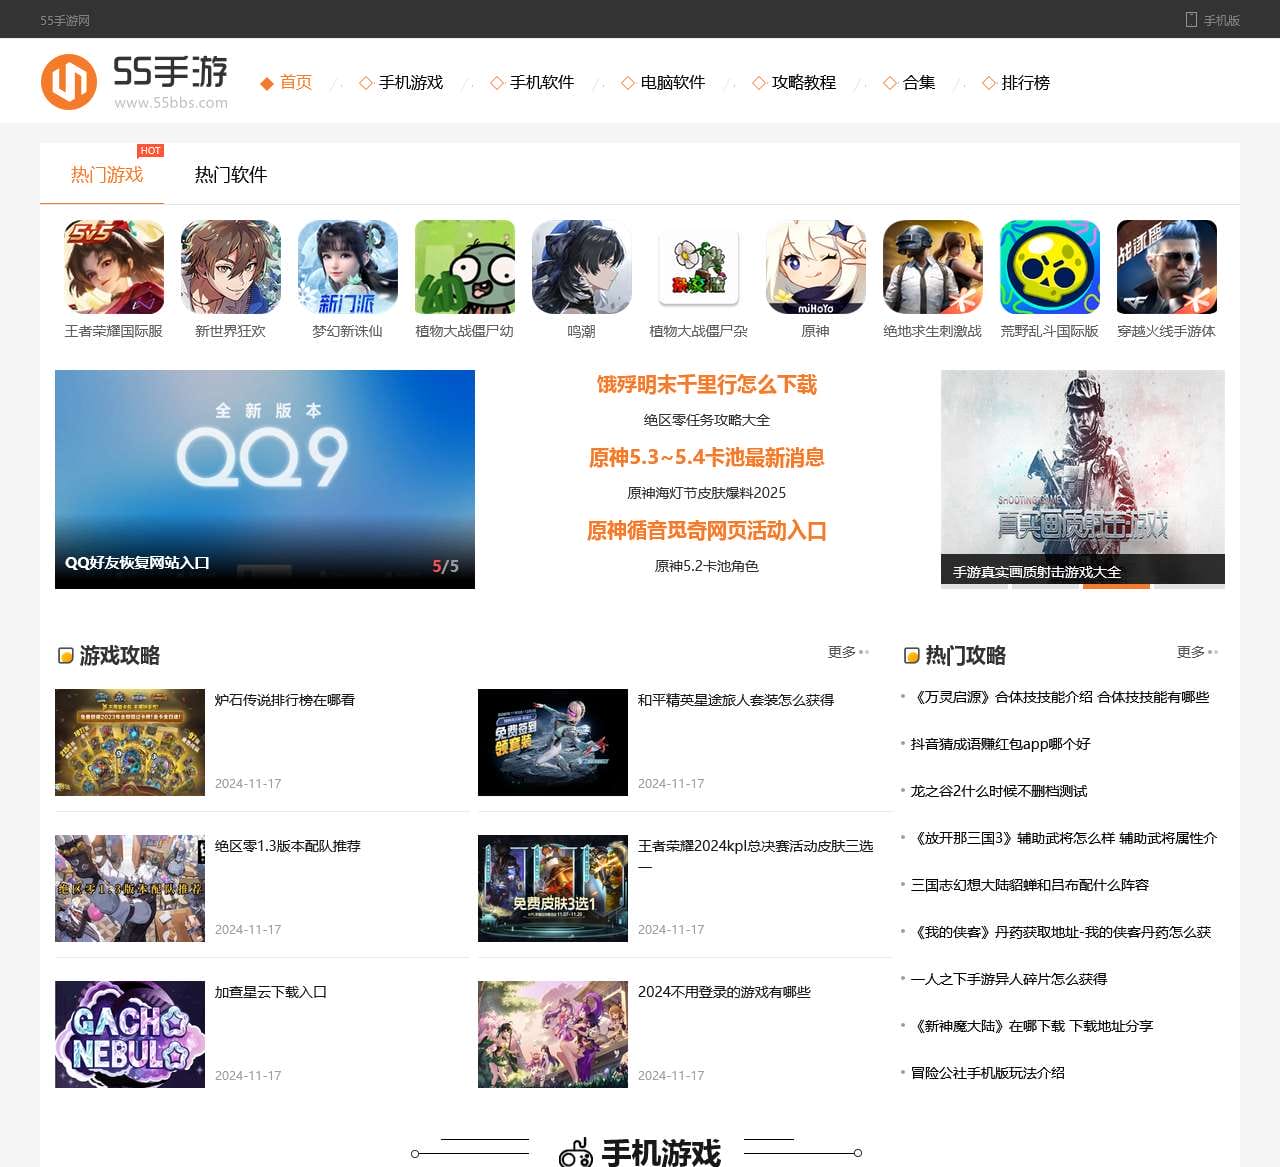Open article 绝区零1.3版本配队推荐

288,846
